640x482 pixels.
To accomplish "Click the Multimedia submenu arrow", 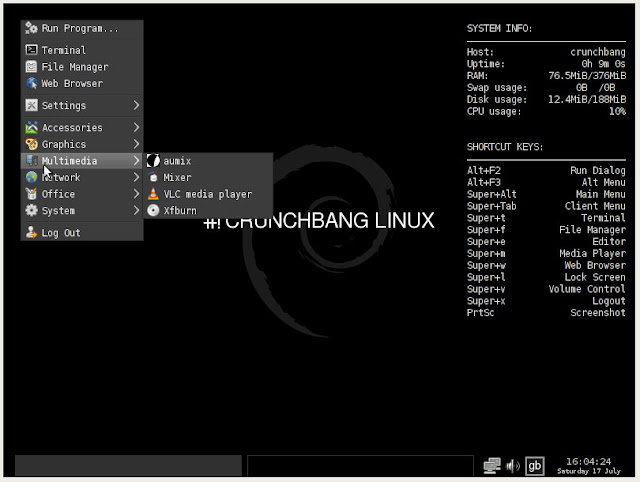I will (x=136, y=160).
